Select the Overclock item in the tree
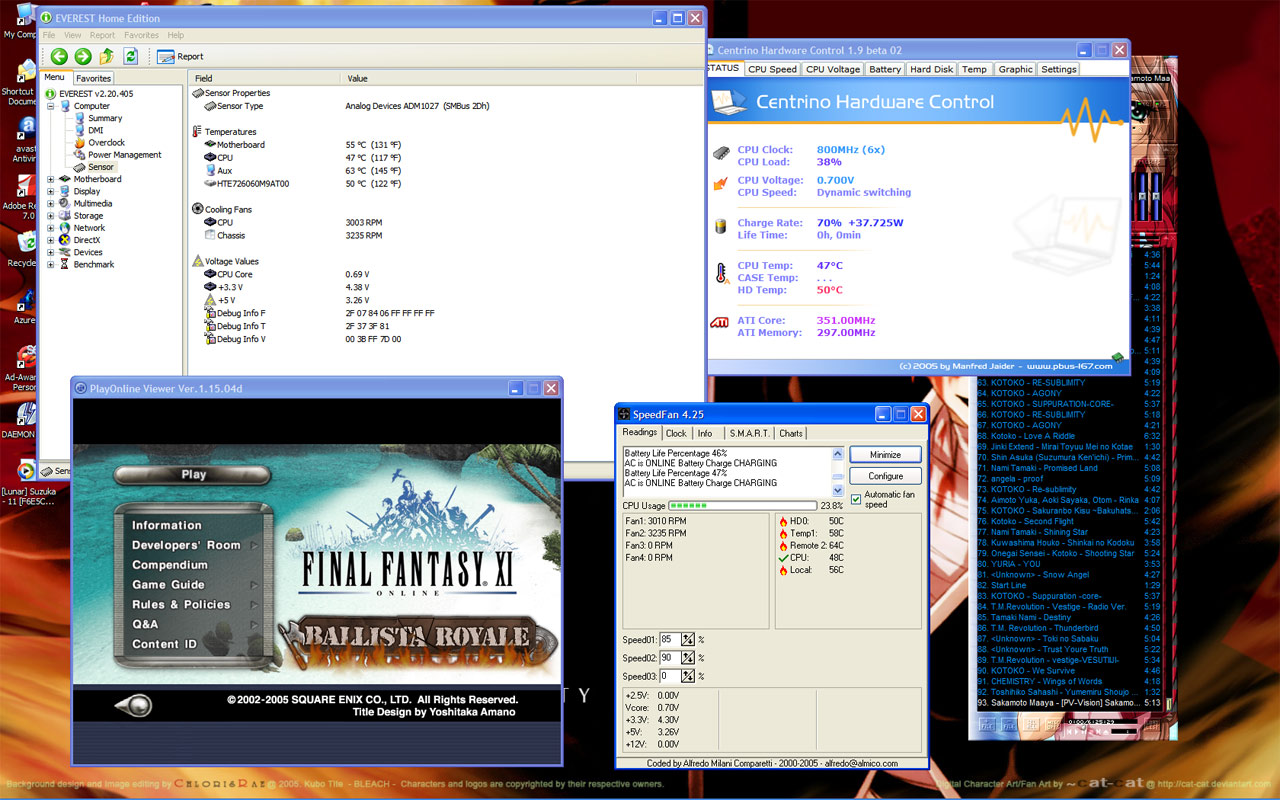This screenshot has height=800, width=1280. coord(106,143)
